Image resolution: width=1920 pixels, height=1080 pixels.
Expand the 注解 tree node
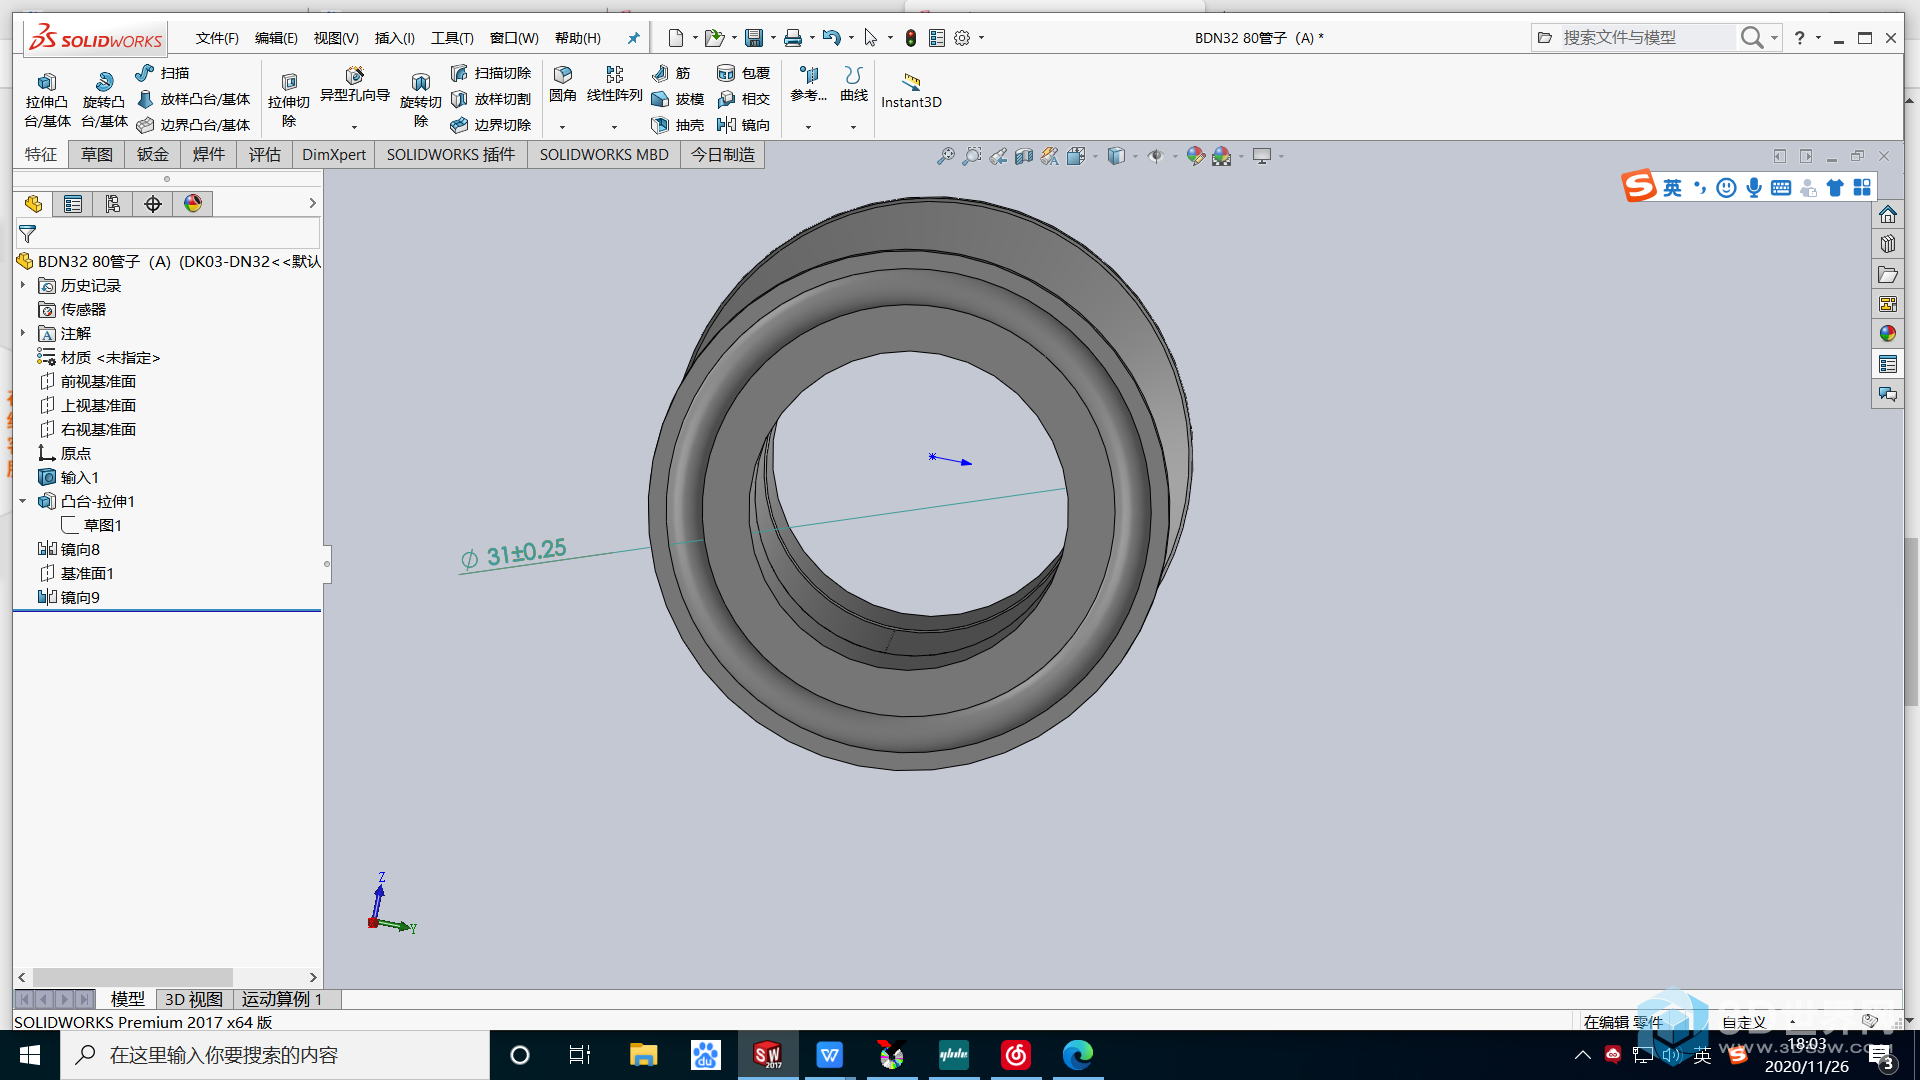point(23,333)
